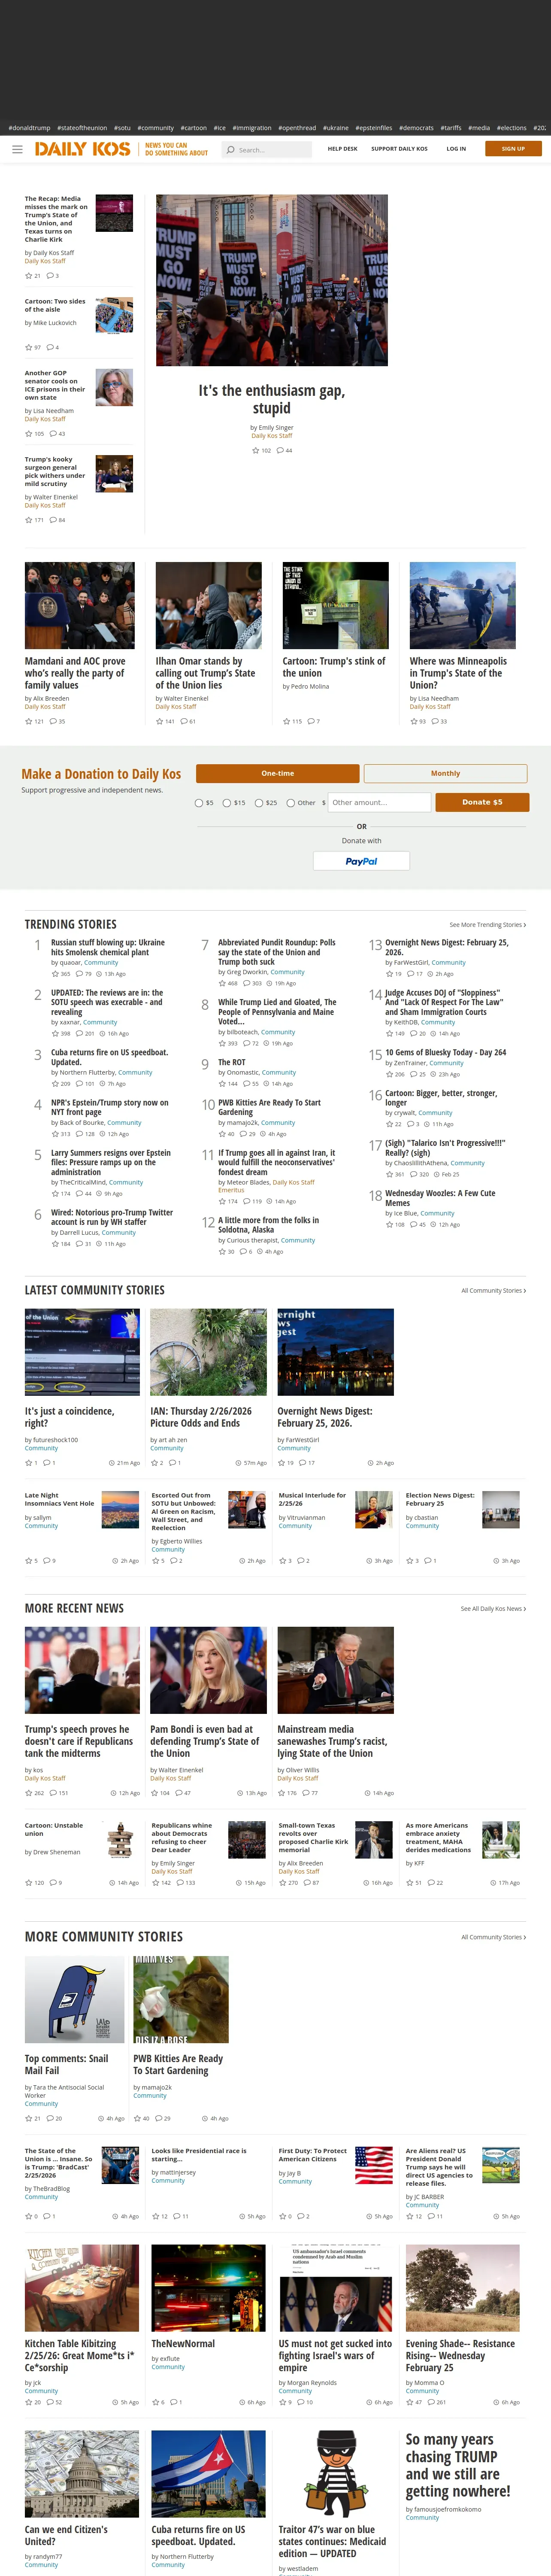Click star icon under 'It's the enthusiasm gap, stupid'
The height and width of the screenshot is (2576, 551).
tap(255, 451)
